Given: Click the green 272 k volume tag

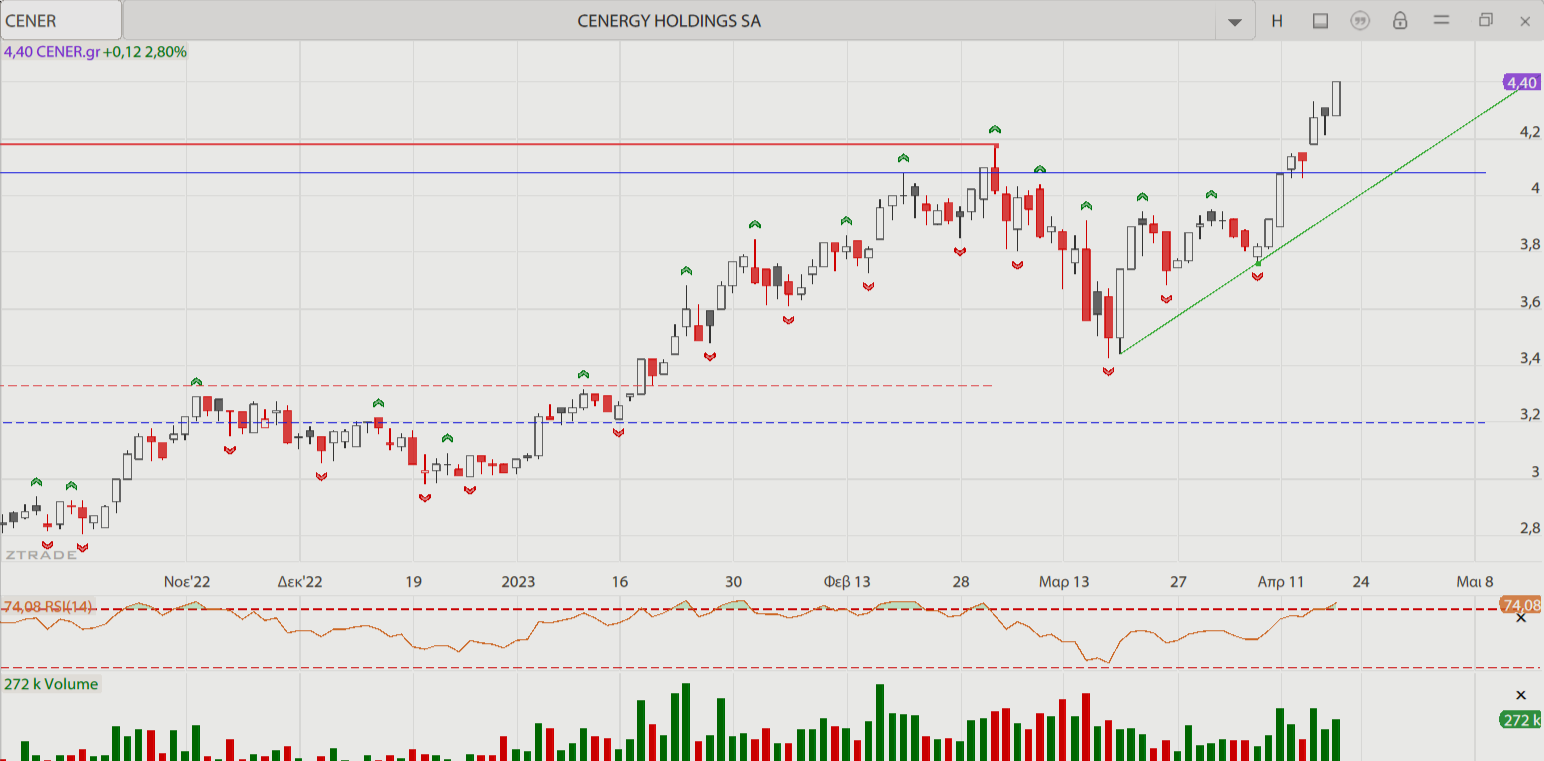Looking at the screenshot, I should (1521, 720).
